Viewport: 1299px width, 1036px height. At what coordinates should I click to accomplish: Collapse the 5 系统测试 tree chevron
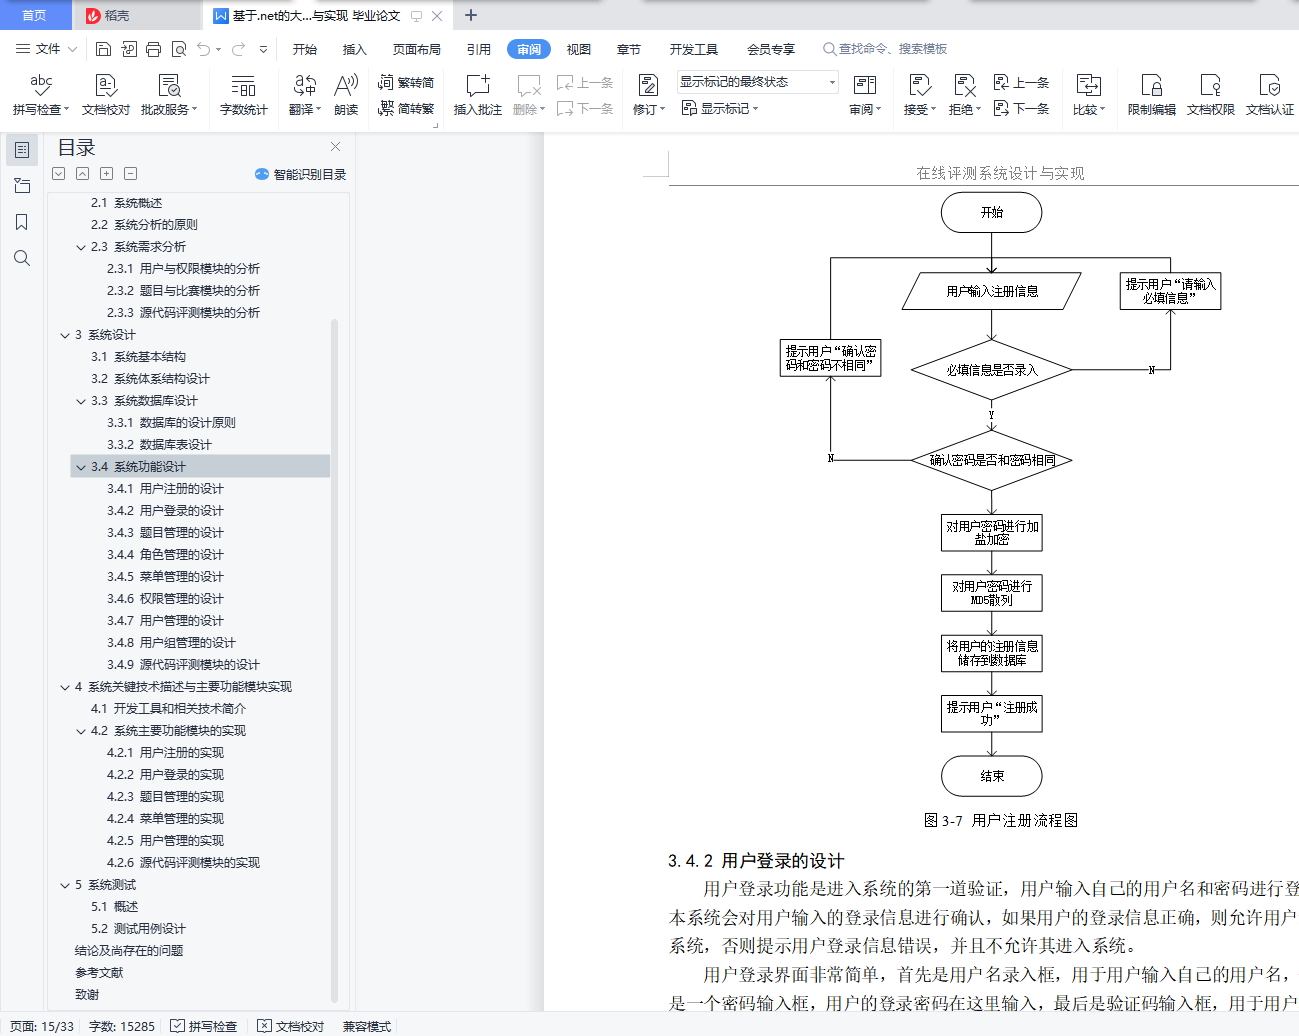(65, 885)
